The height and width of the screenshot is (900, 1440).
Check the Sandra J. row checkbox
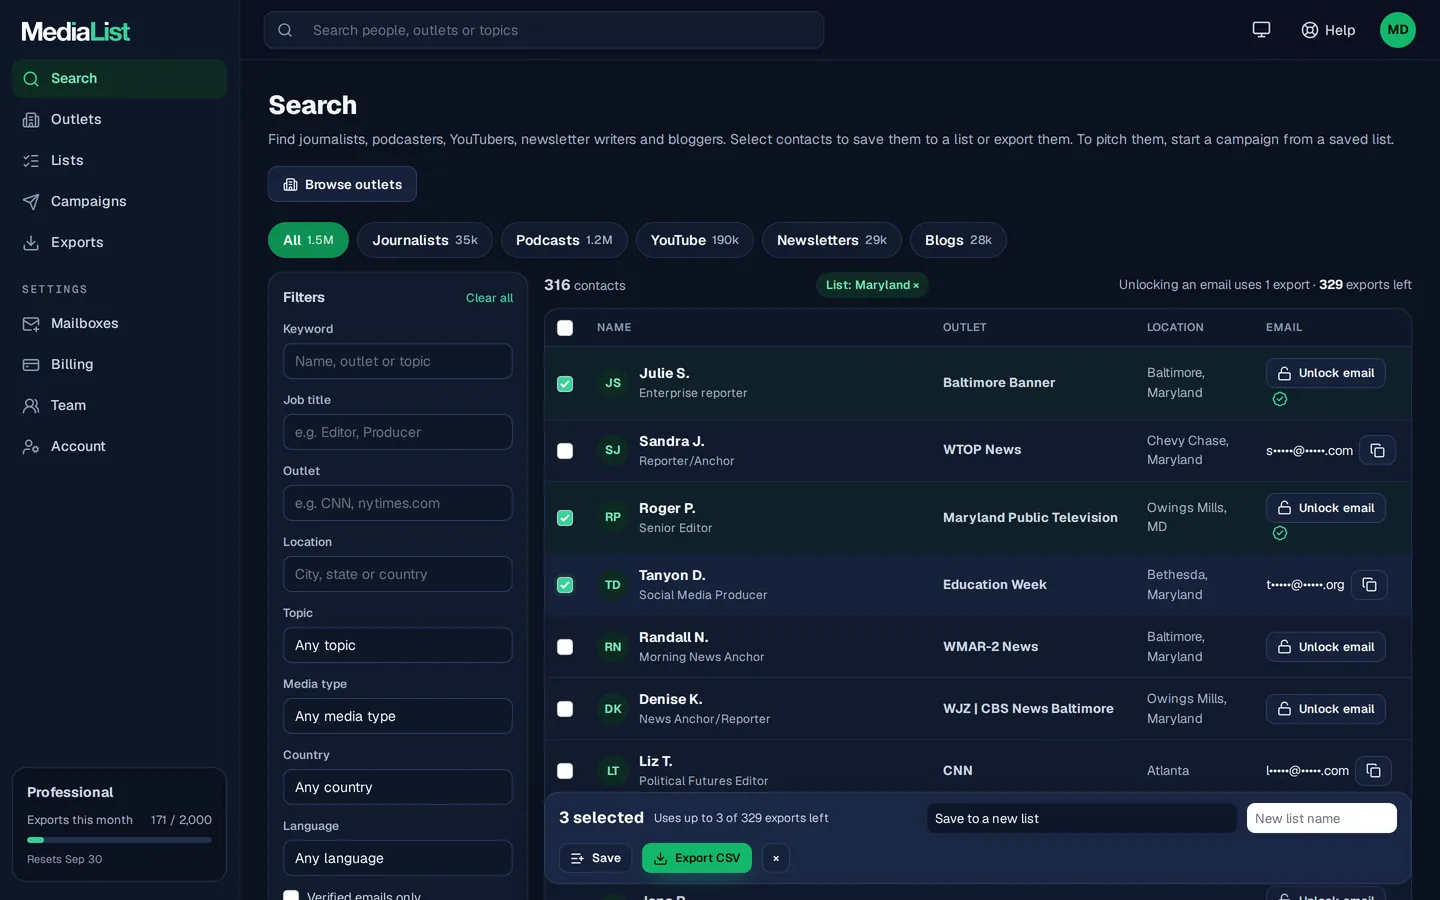click(x=565, y=451)
